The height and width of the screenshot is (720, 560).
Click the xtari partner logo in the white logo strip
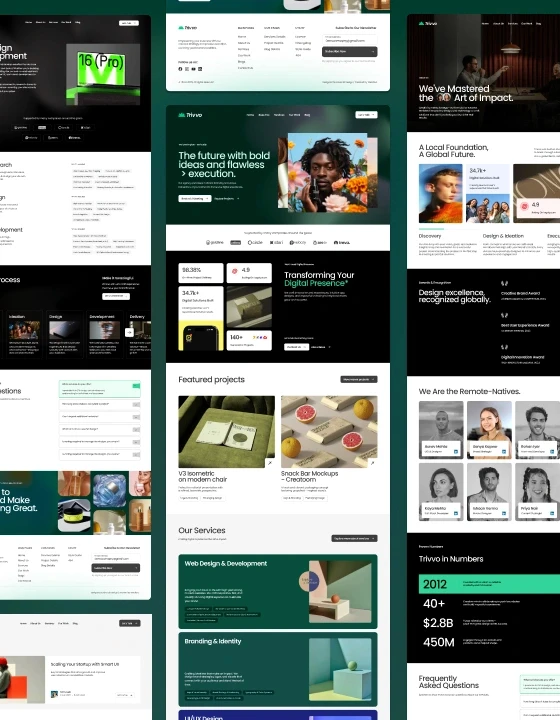click(x=276, y=242)
